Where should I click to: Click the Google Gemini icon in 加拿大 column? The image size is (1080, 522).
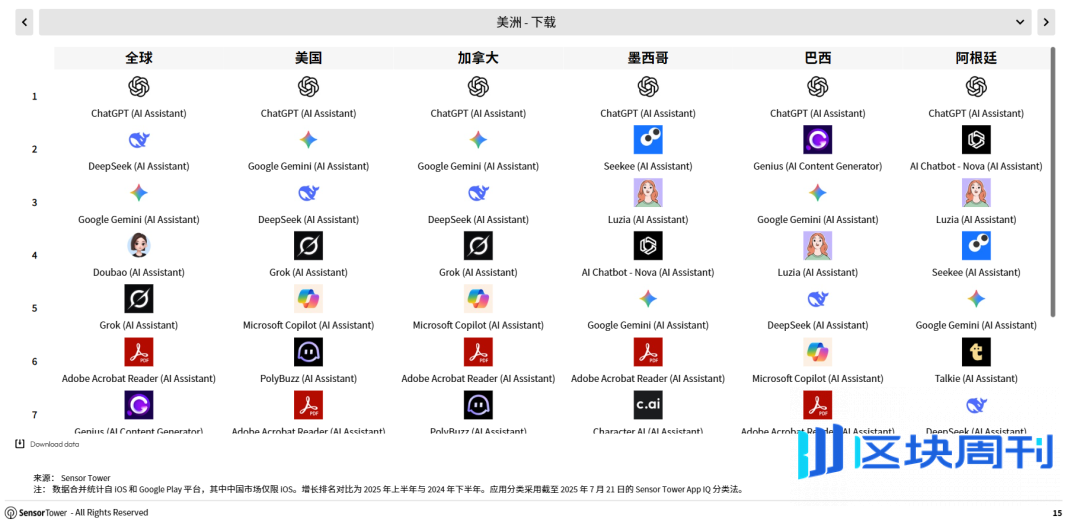click(x=478, y=140)
